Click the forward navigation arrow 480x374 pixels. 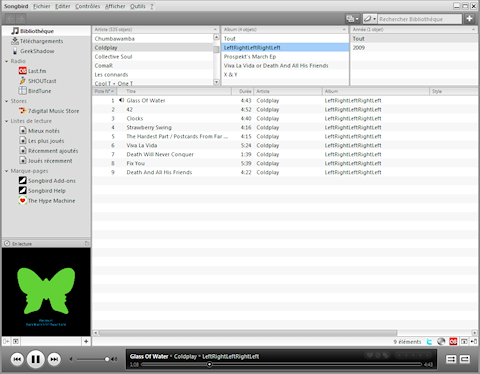pos(20,19)
